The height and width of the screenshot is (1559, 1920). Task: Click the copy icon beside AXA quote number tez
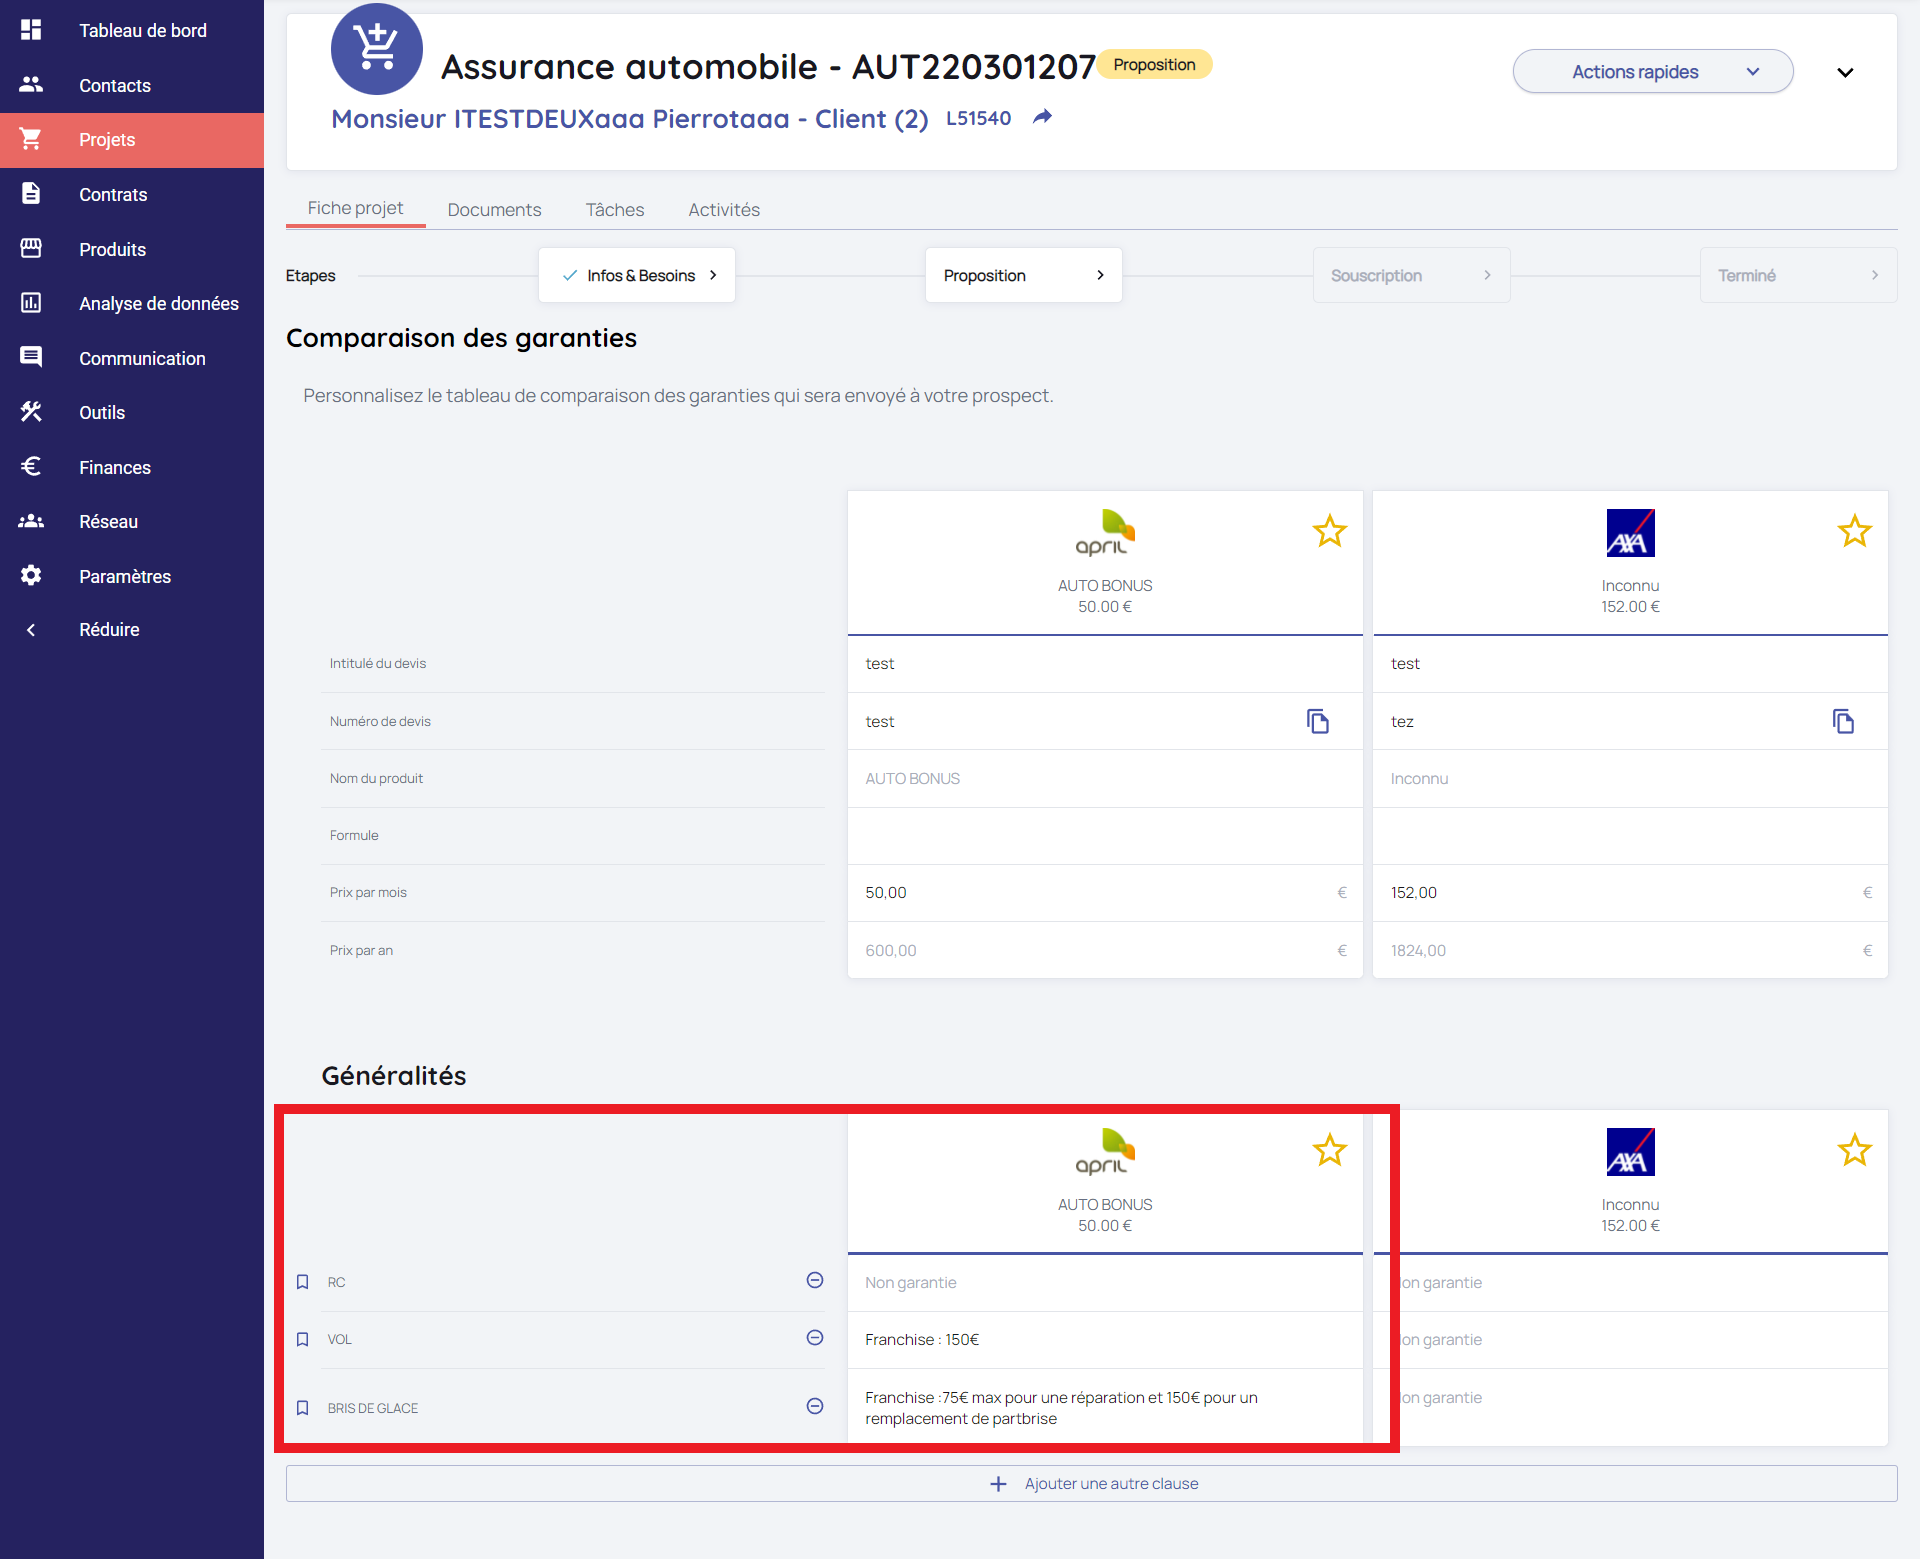1843,721
